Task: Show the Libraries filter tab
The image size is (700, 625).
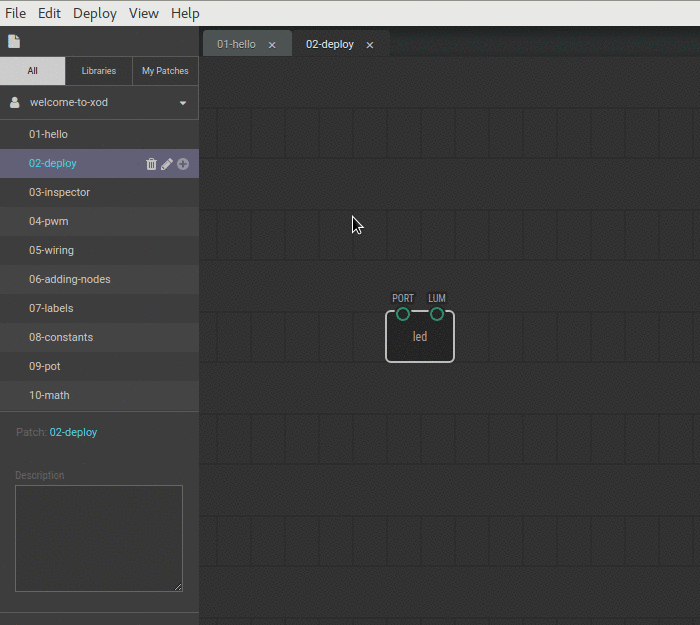Action: pyautogui.click(x=99, y=71)
